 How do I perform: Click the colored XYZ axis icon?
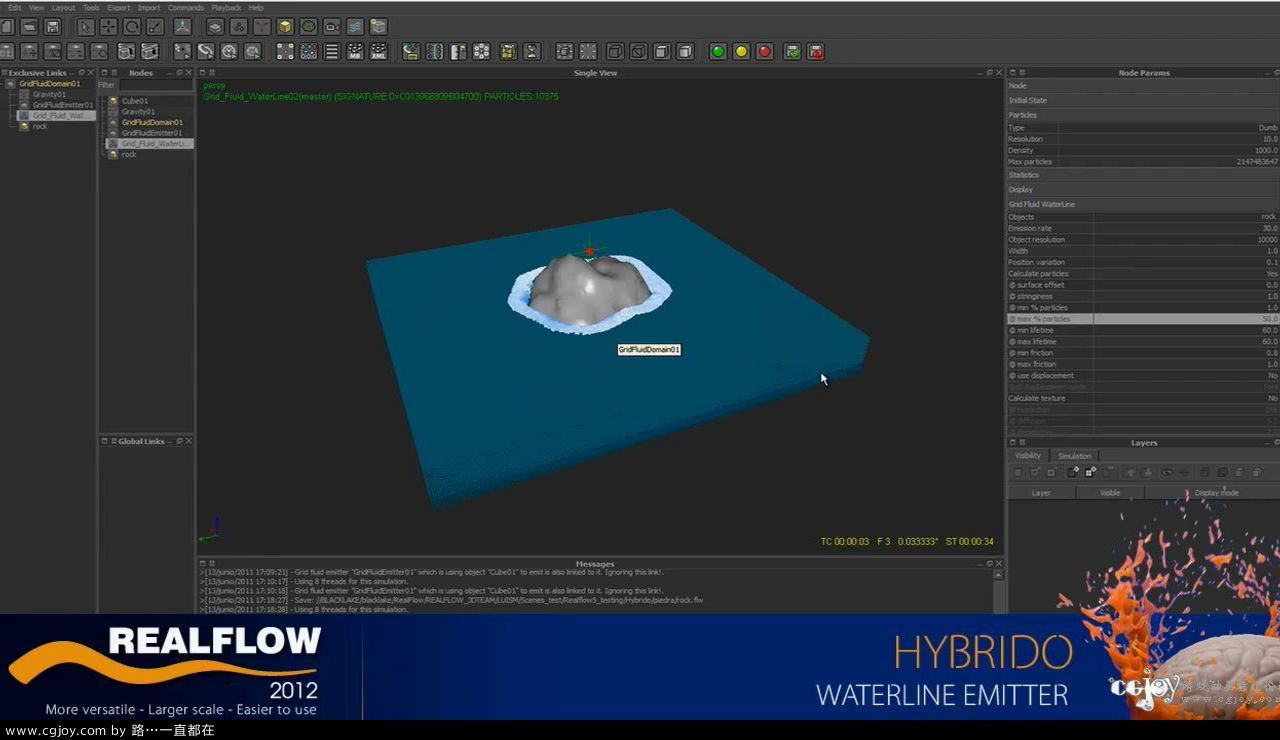[182, 27]
